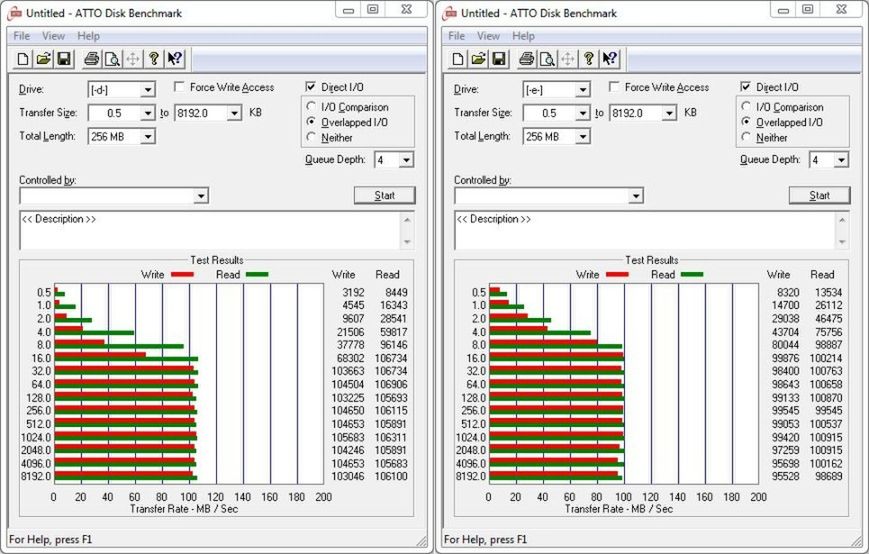Click Print icon in left window
869x554 pixels.
91,59
